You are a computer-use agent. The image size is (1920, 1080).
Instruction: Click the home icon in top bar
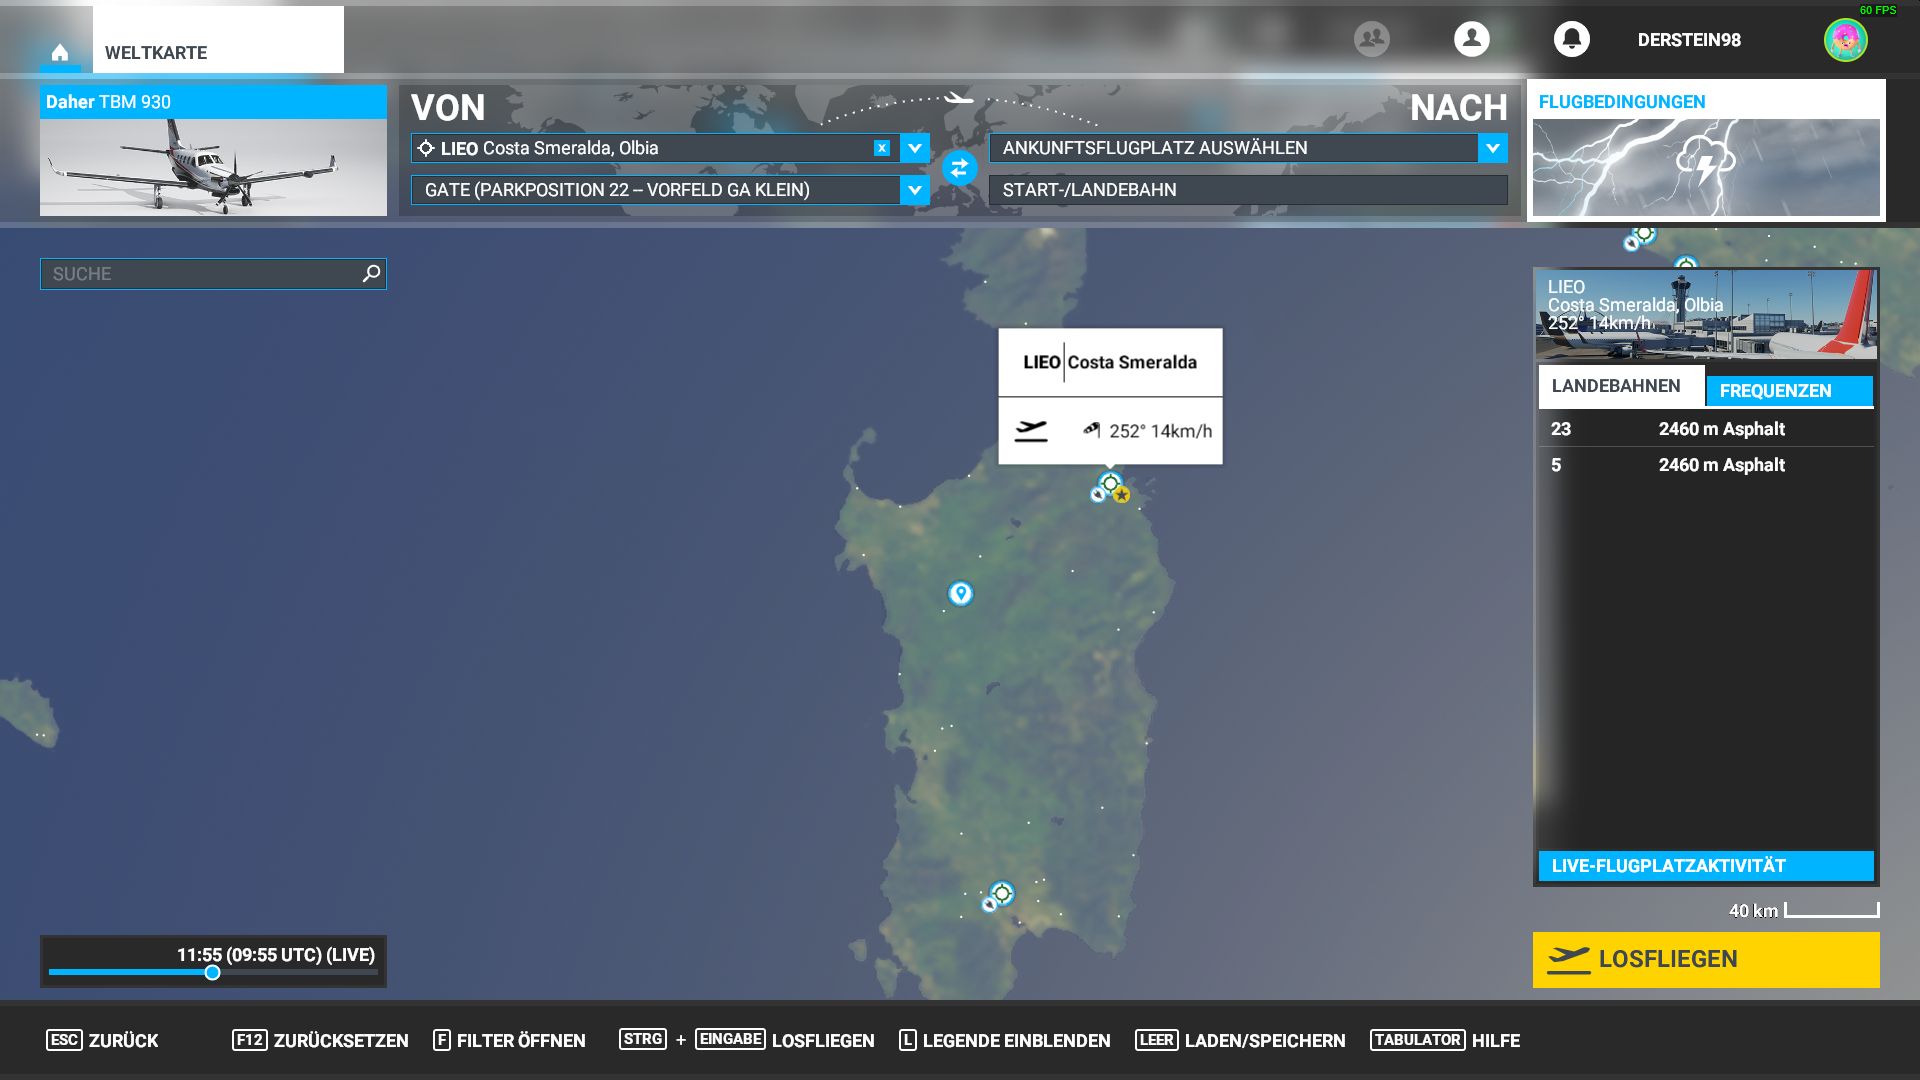pos(60,53)
